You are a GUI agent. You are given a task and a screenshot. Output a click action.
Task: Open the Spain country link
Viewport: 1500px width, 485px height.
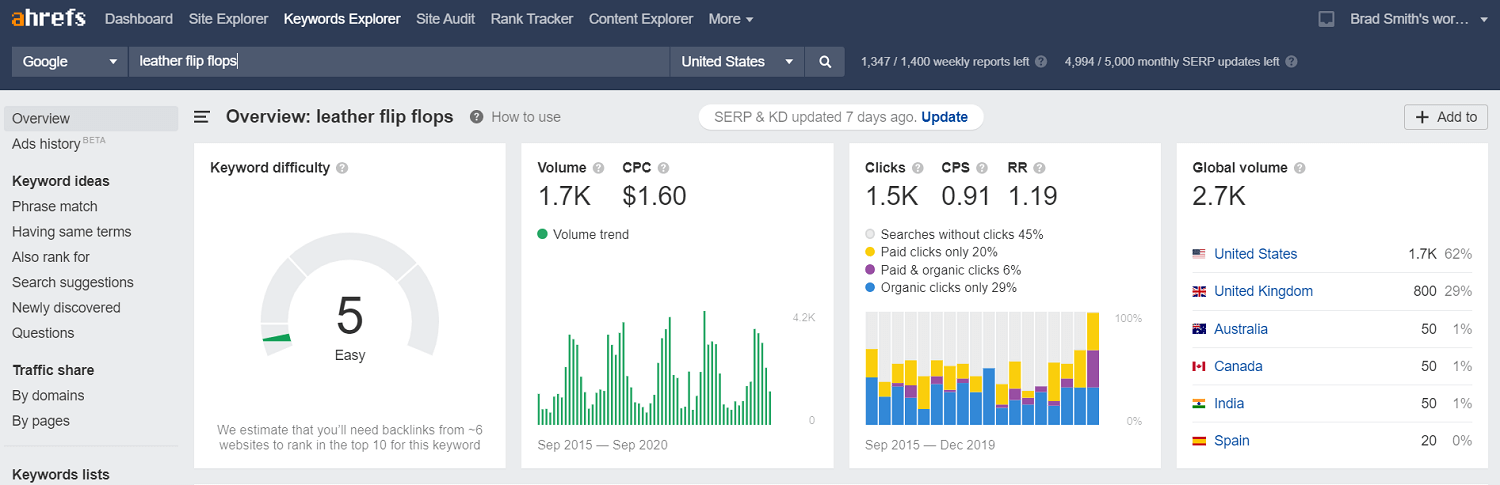coord(1232,441)
